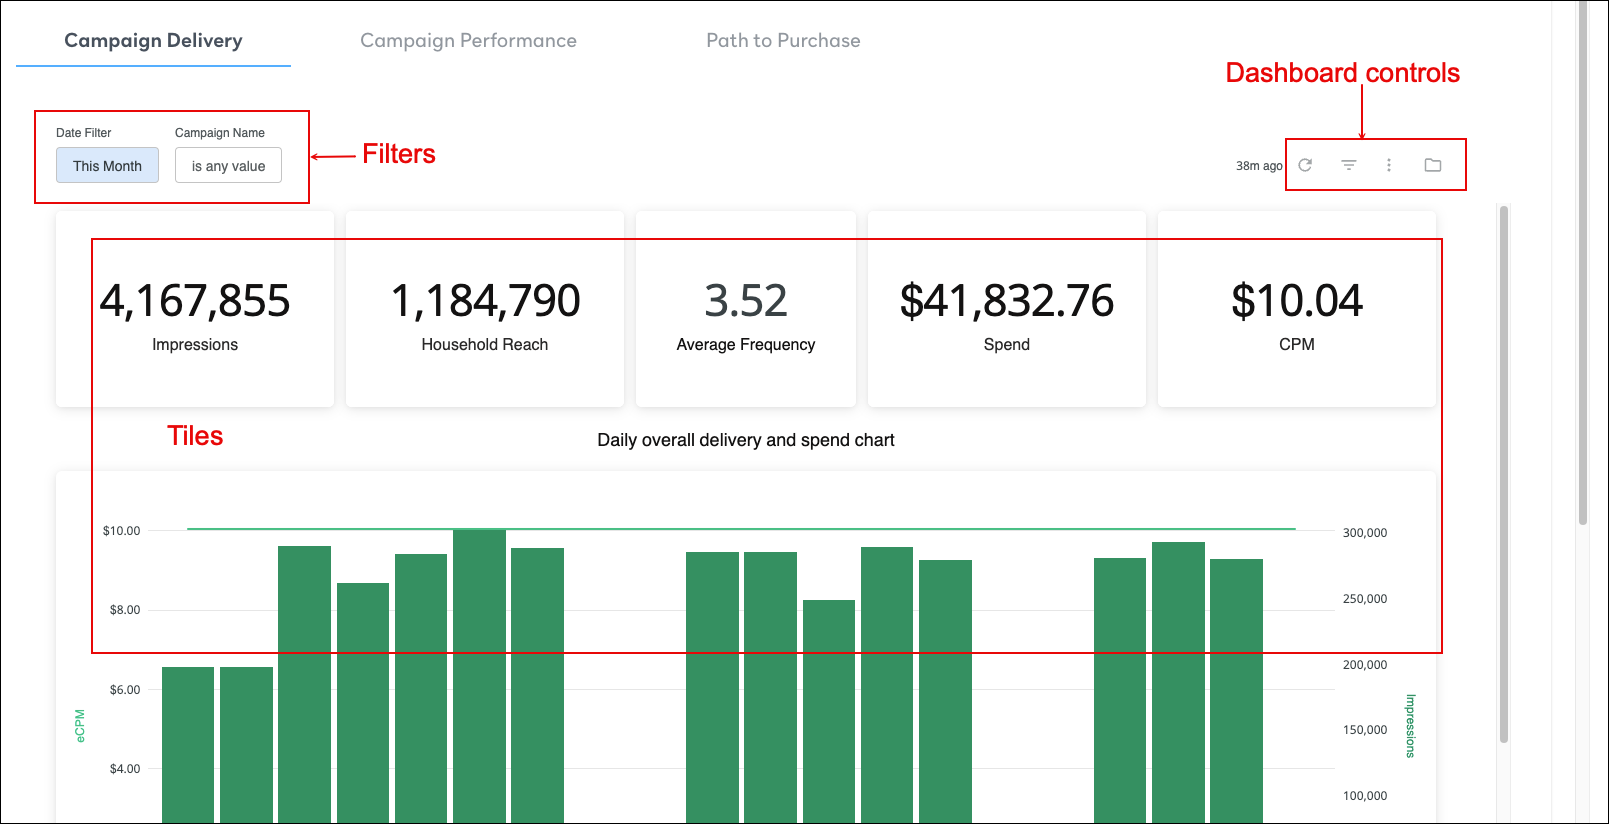Select the Household Reach tile value 1,184,790
This screenshot has height=824, width=1609.
[x=485, y=301]
